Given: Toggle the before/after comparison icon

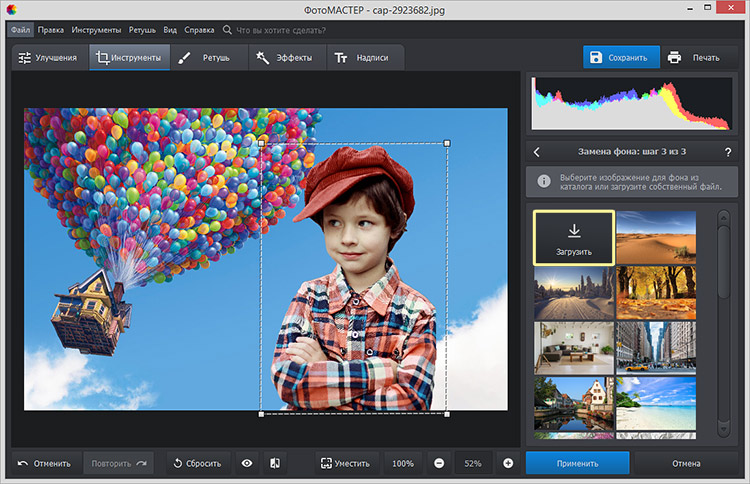Looking at the screenshot, I should [x=276, y=463].
